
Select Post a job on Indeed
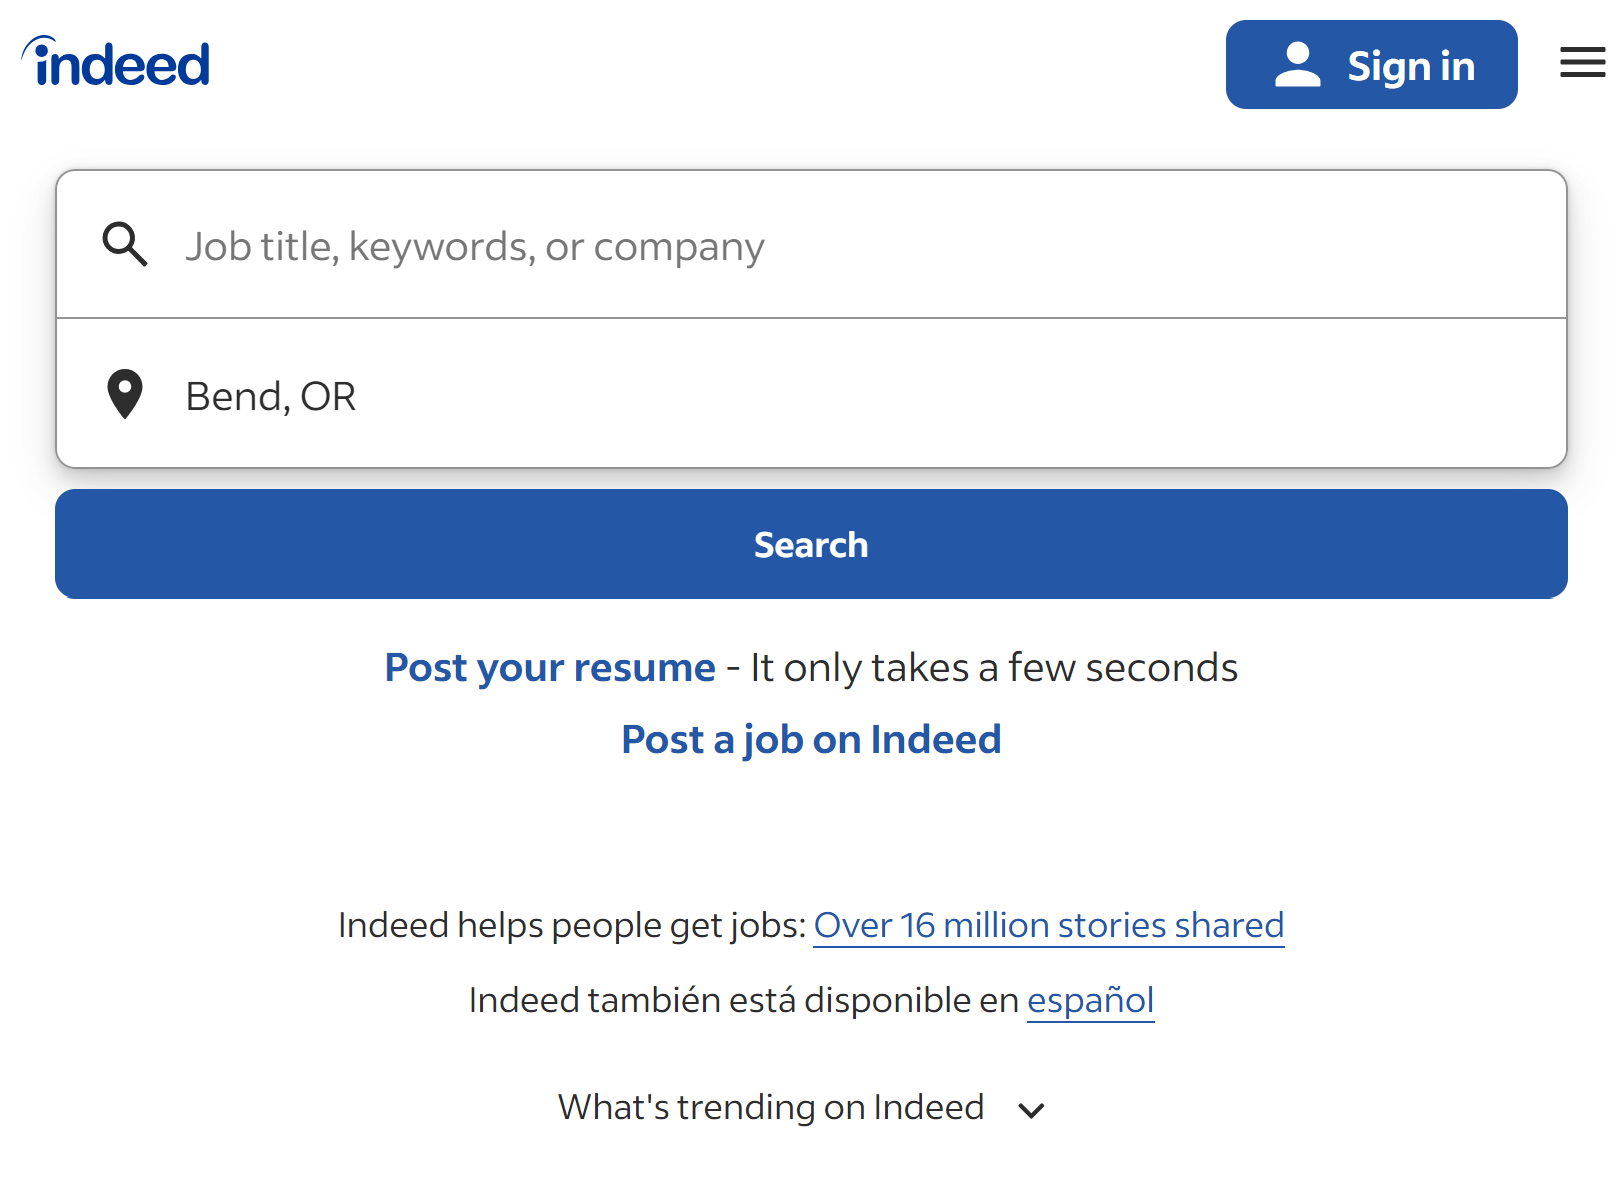[811, 739]
